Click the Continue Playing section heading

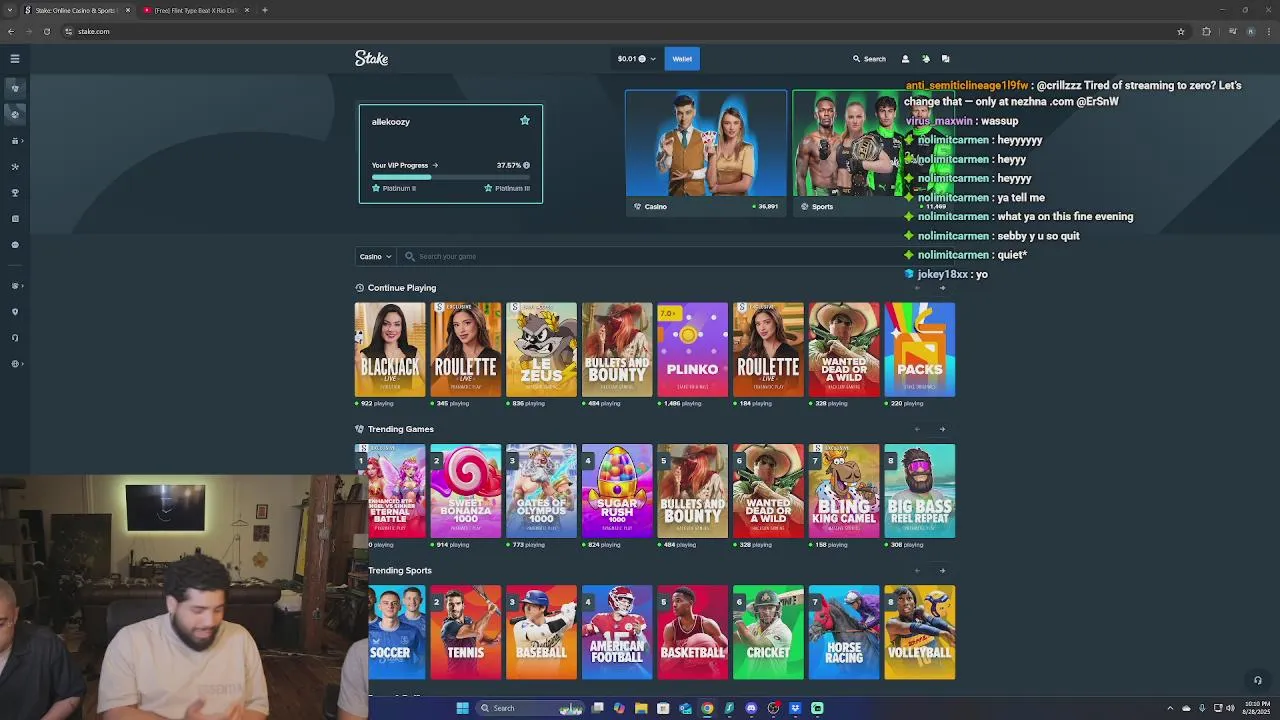click(x=401, y=288)
